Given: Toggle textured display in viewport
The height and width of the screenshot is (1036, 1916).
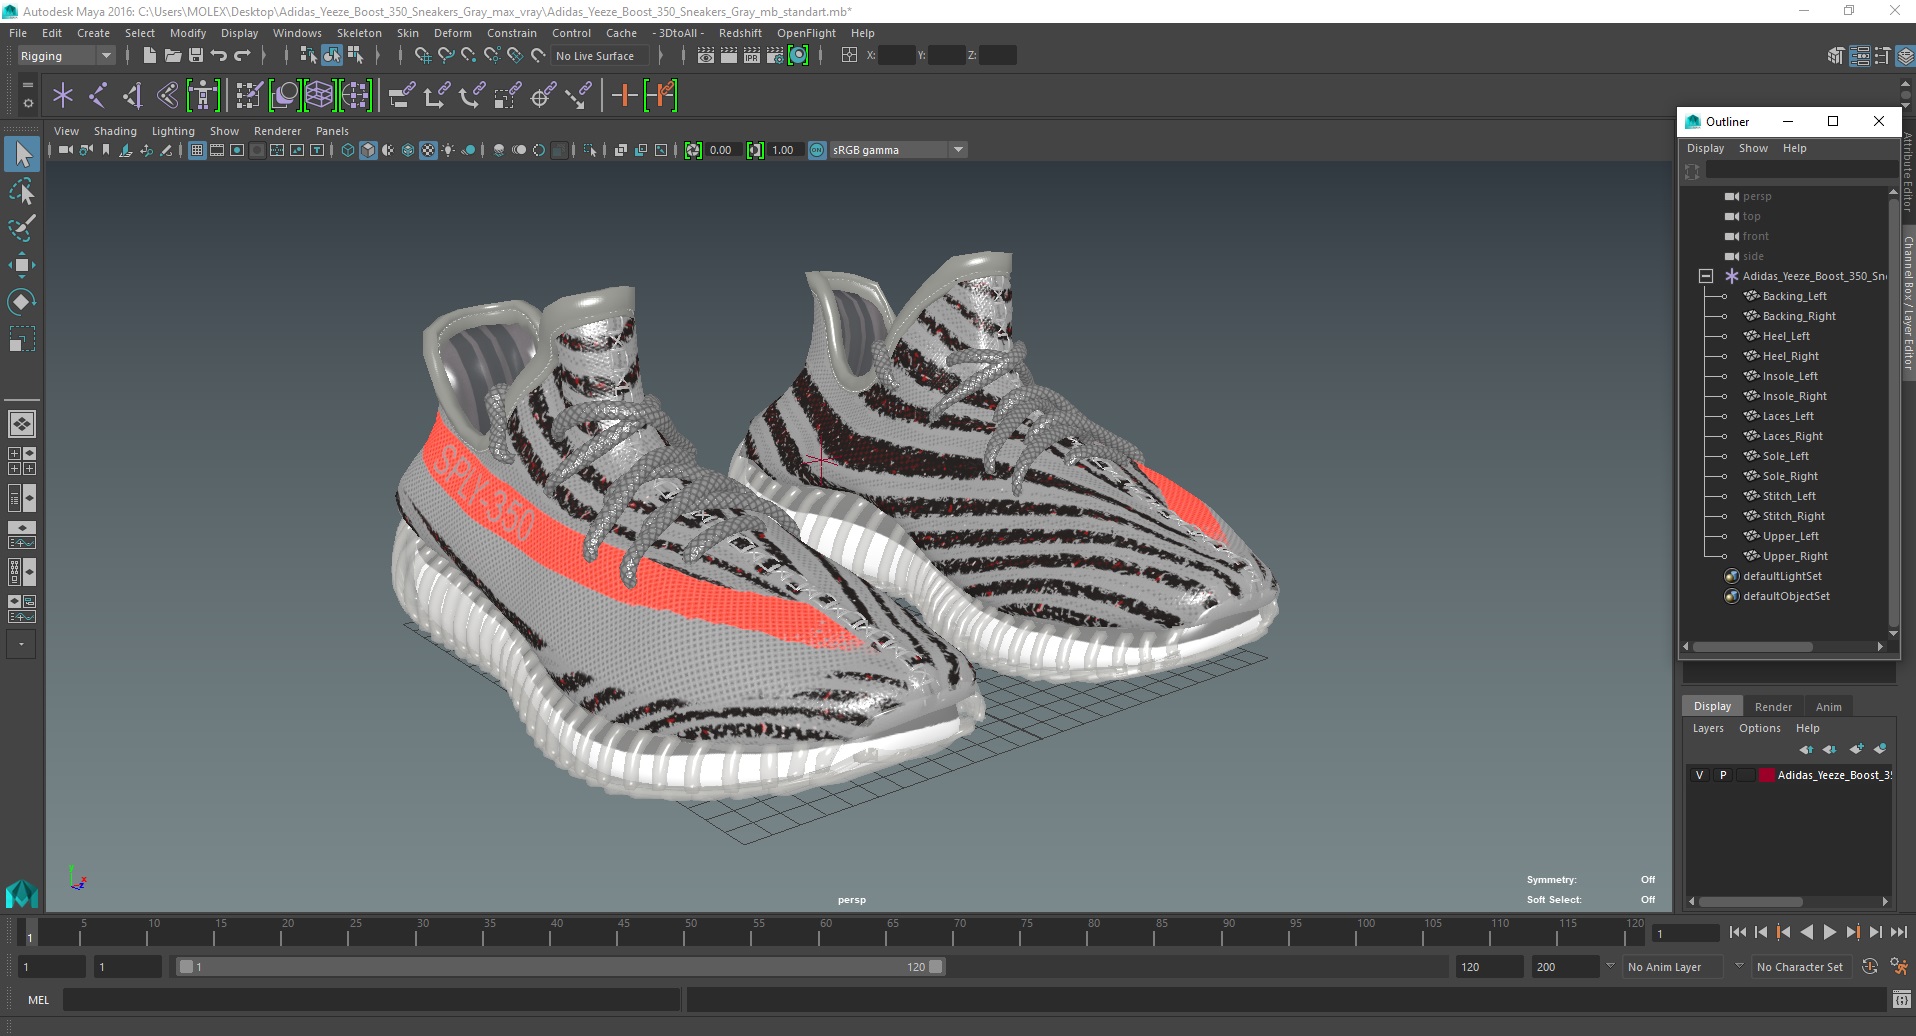Looking at the screenshot, I should 428,150.
